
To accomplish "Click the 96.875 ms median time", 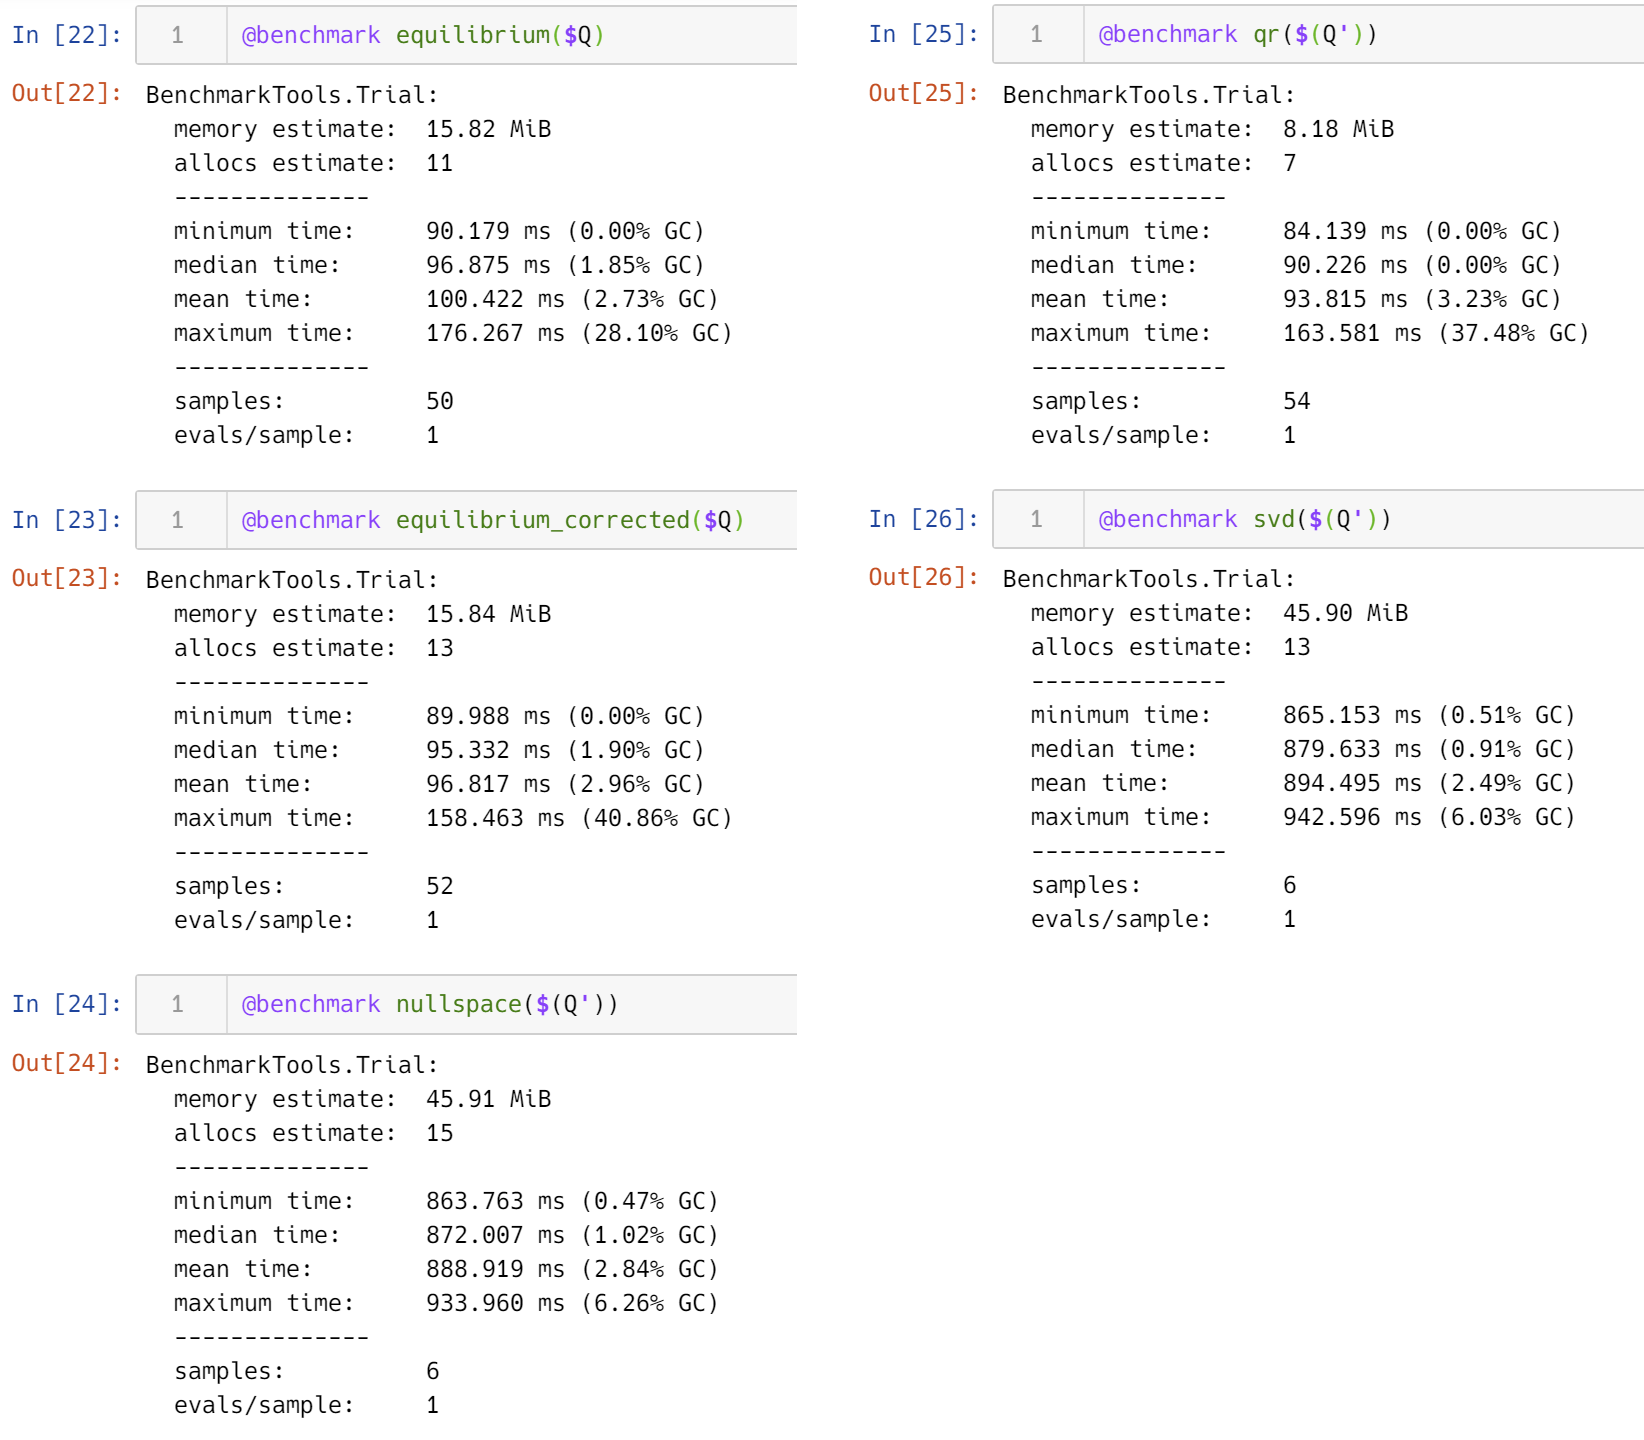I will [x=489, y=265].
